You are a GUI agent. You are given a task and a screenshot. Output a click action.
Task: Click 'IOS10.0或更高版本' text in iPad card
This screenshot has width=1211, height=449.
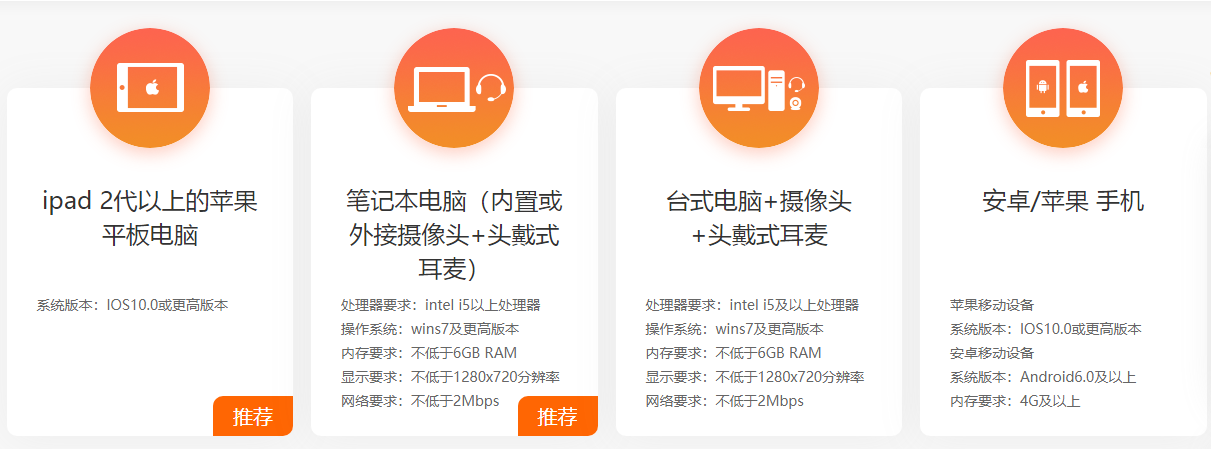(x=168, y=305)
